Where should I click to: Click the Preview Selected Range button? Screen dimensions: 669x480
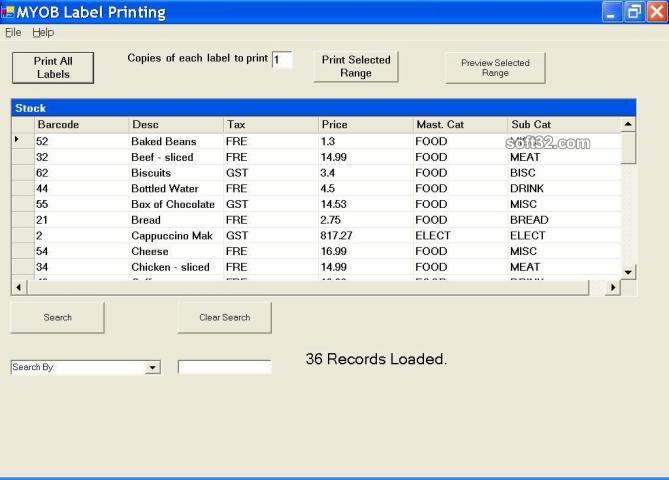495,68
